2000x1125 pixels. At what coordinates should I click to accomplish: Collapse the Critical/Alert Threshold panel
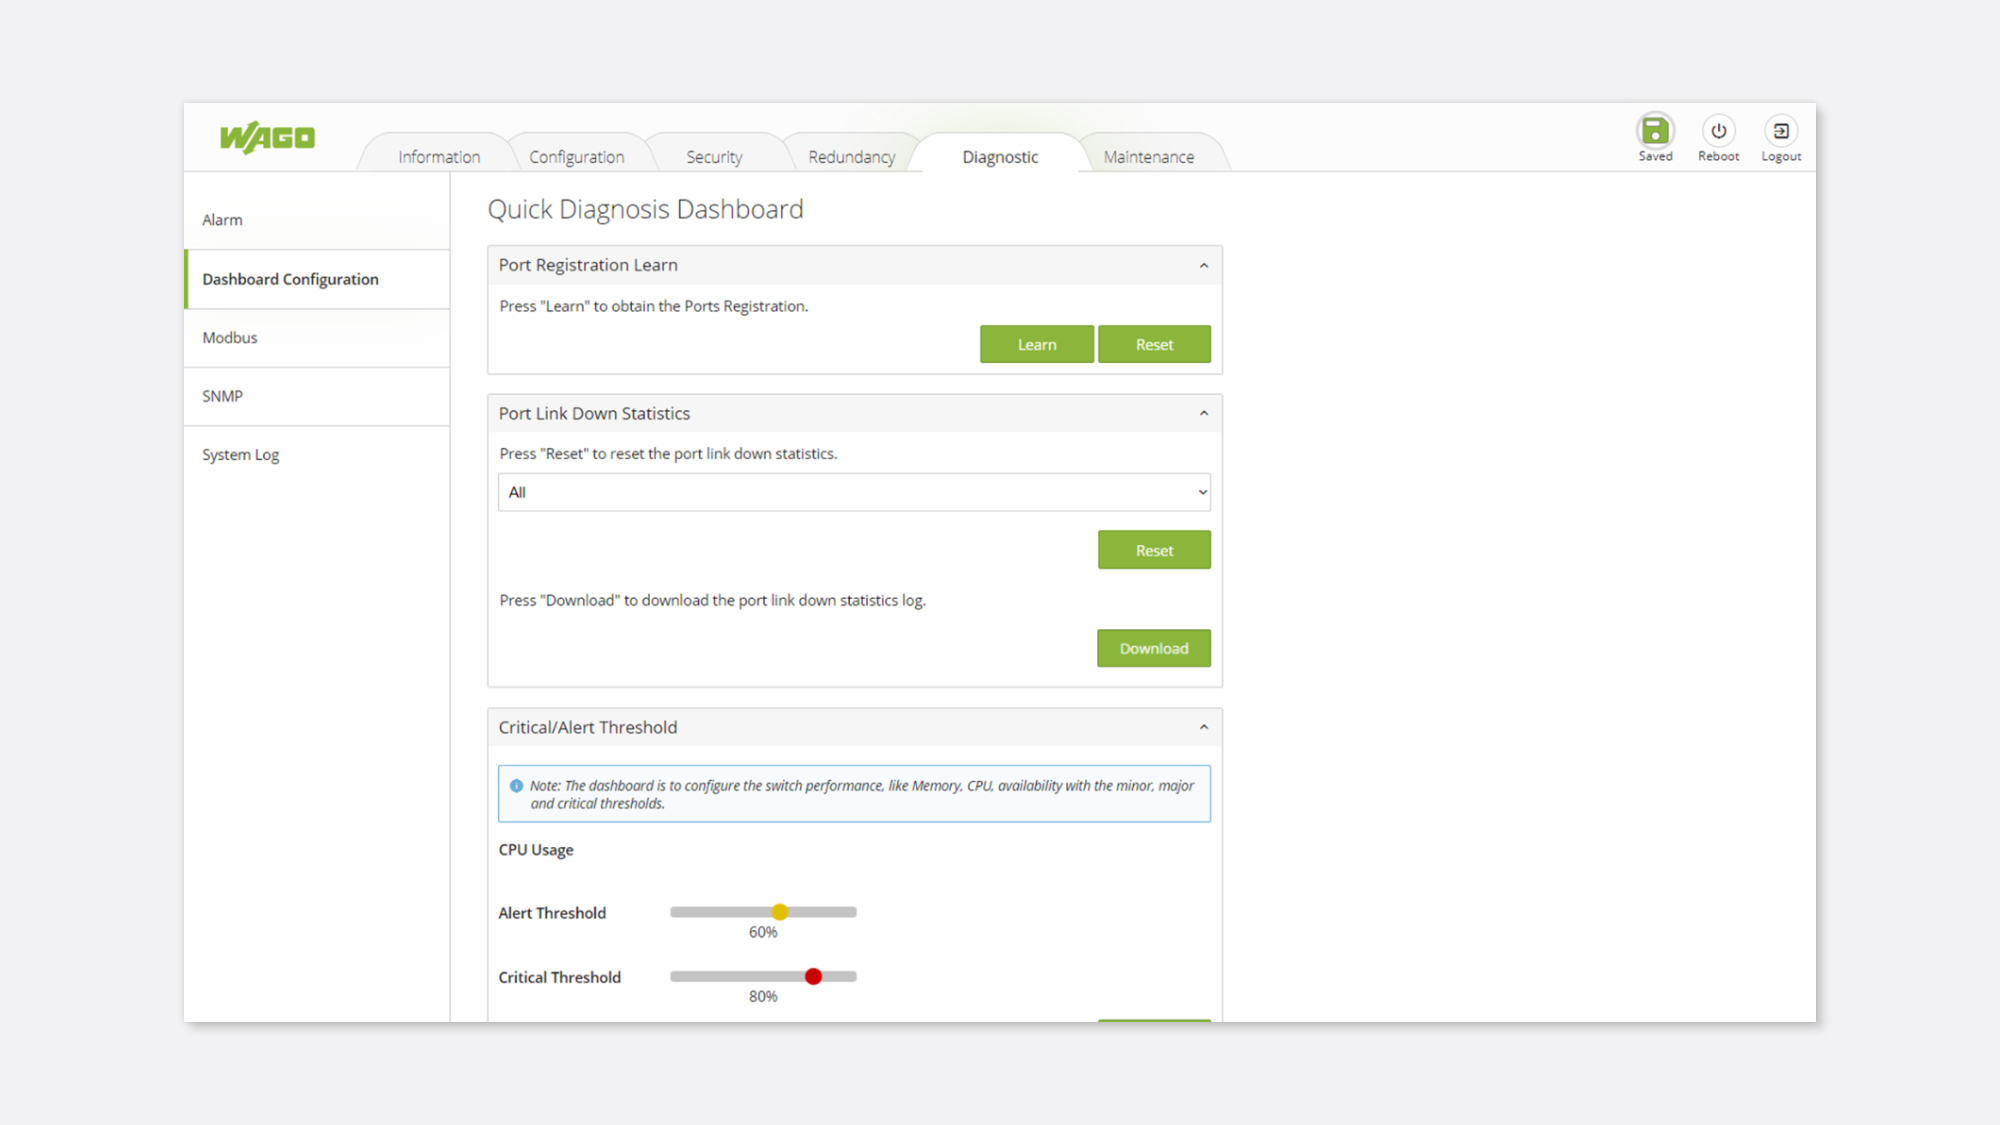click(x=1203, y=728)
